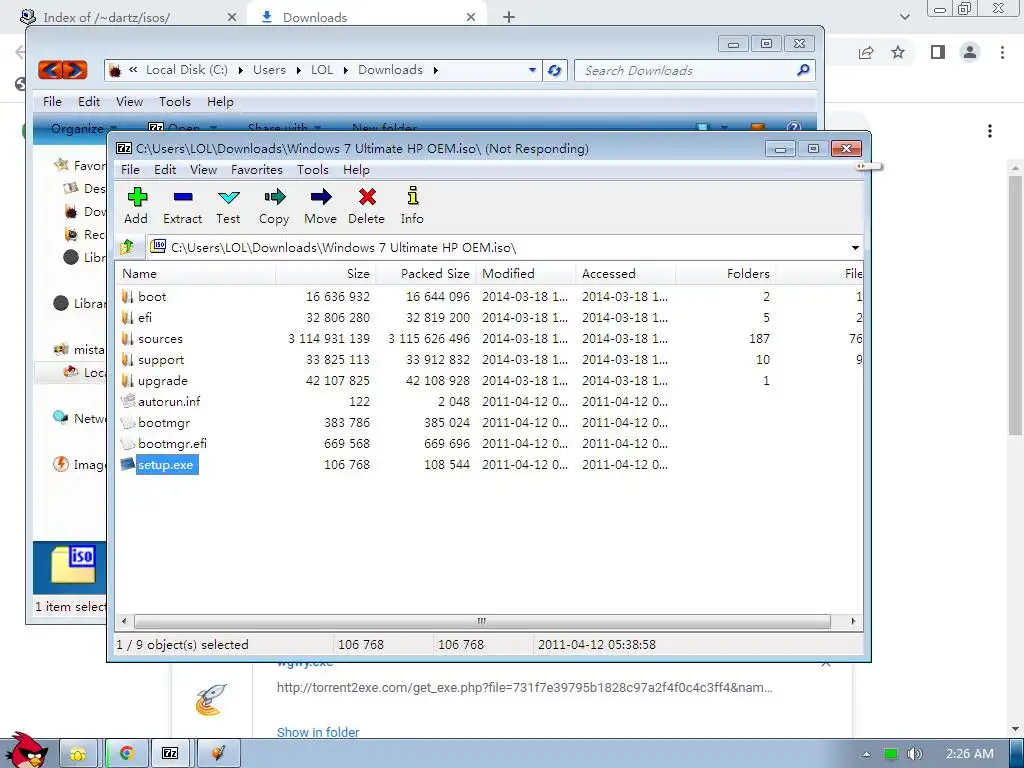Screen dimensions: 1024x768
Task: Click the Move toolbar icon
Action: click(x=321, y=197)
